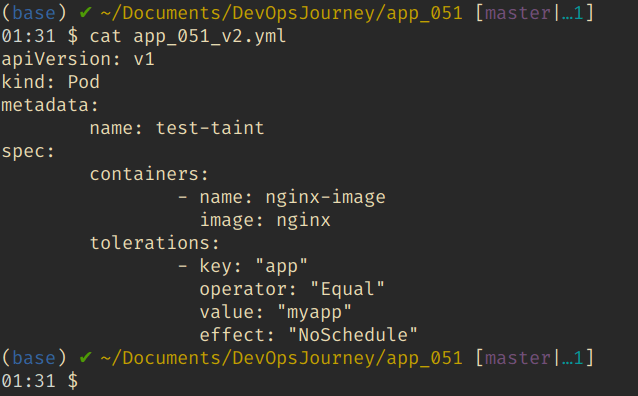The height and width of the screenshot is (396, 638).
Task: Click the 'metadata:' key
Action: click(x=50, y=105)
